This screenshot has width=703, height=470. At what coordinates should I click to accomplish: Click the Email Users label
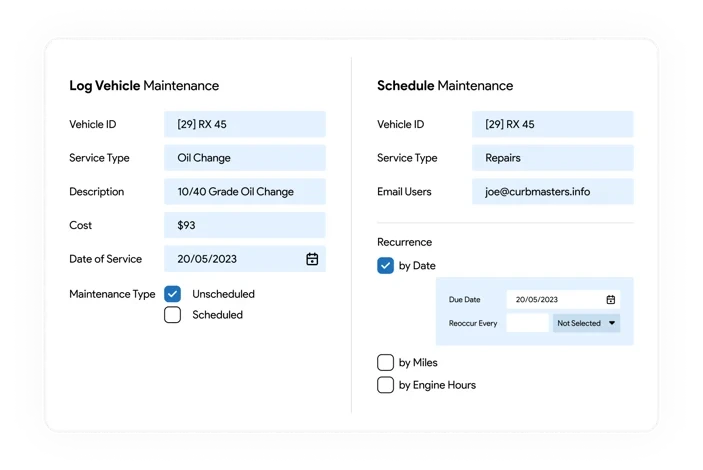click(x=404, y=192)
